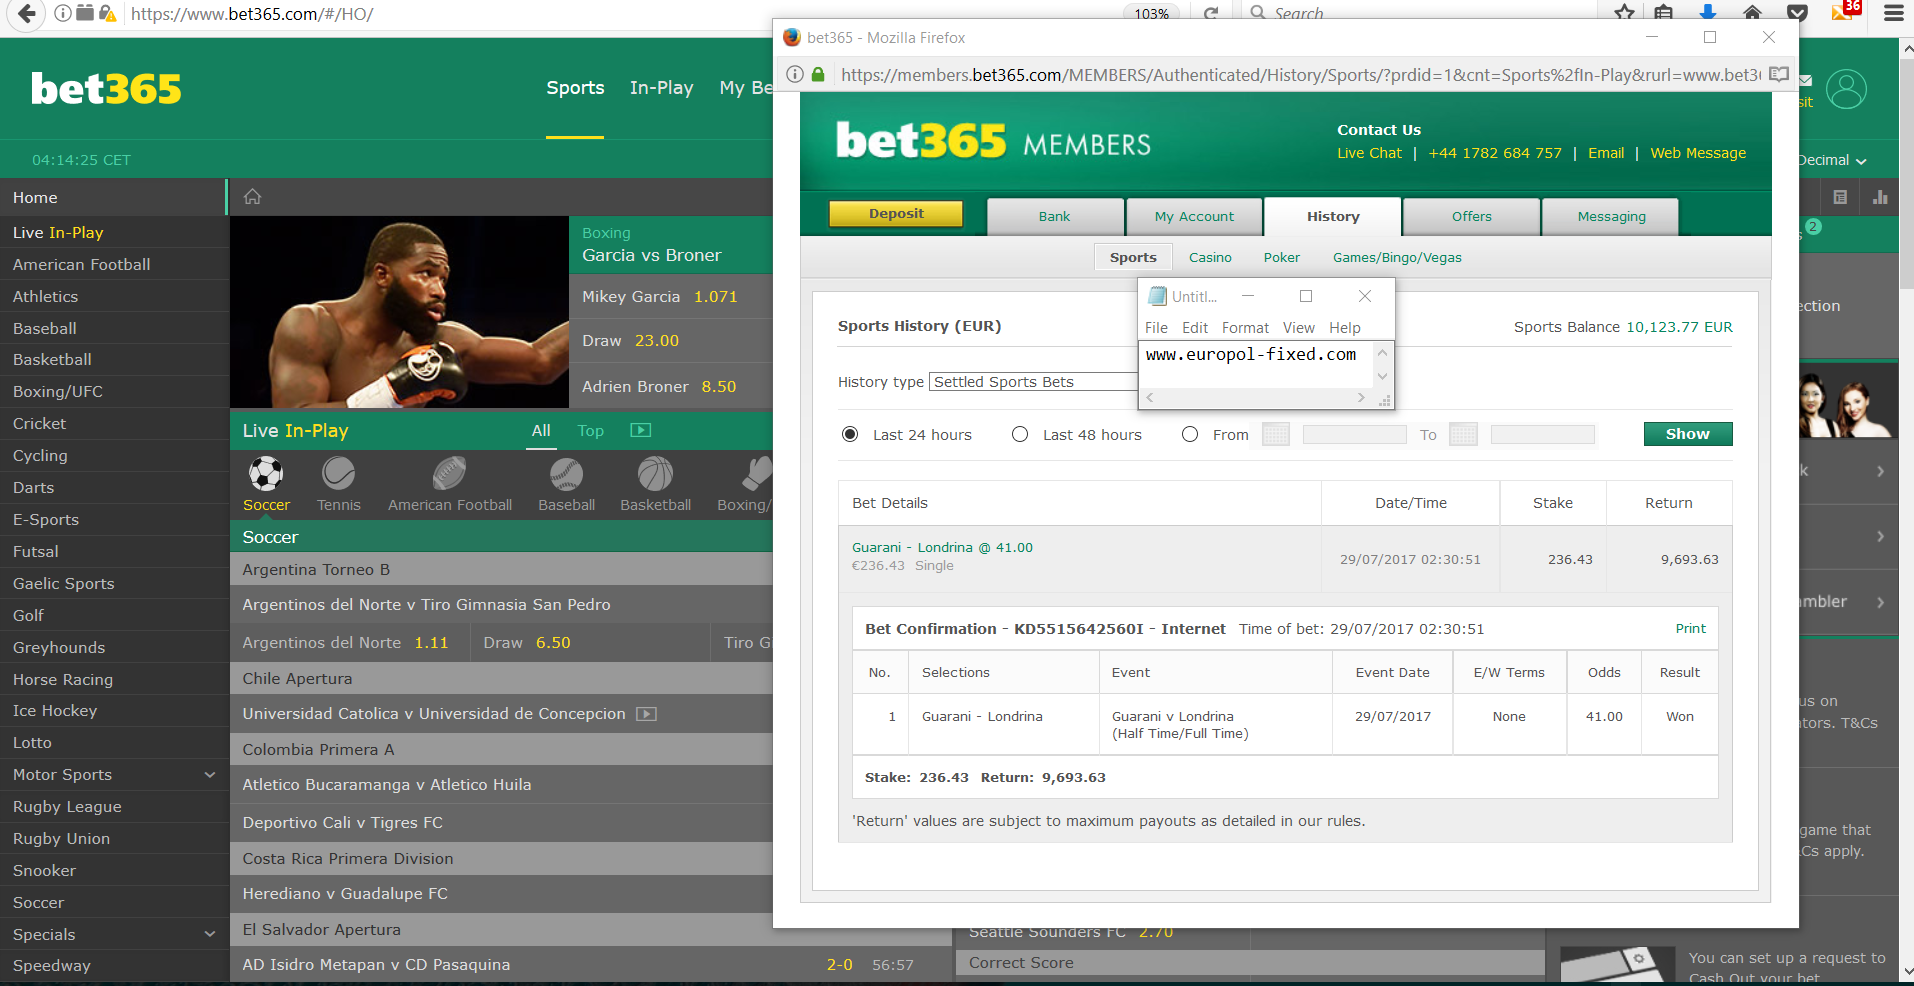The width and height of the screenshot is (1914, 986).
Task: Click the main browser Search field
Action: pos(1420,13)
